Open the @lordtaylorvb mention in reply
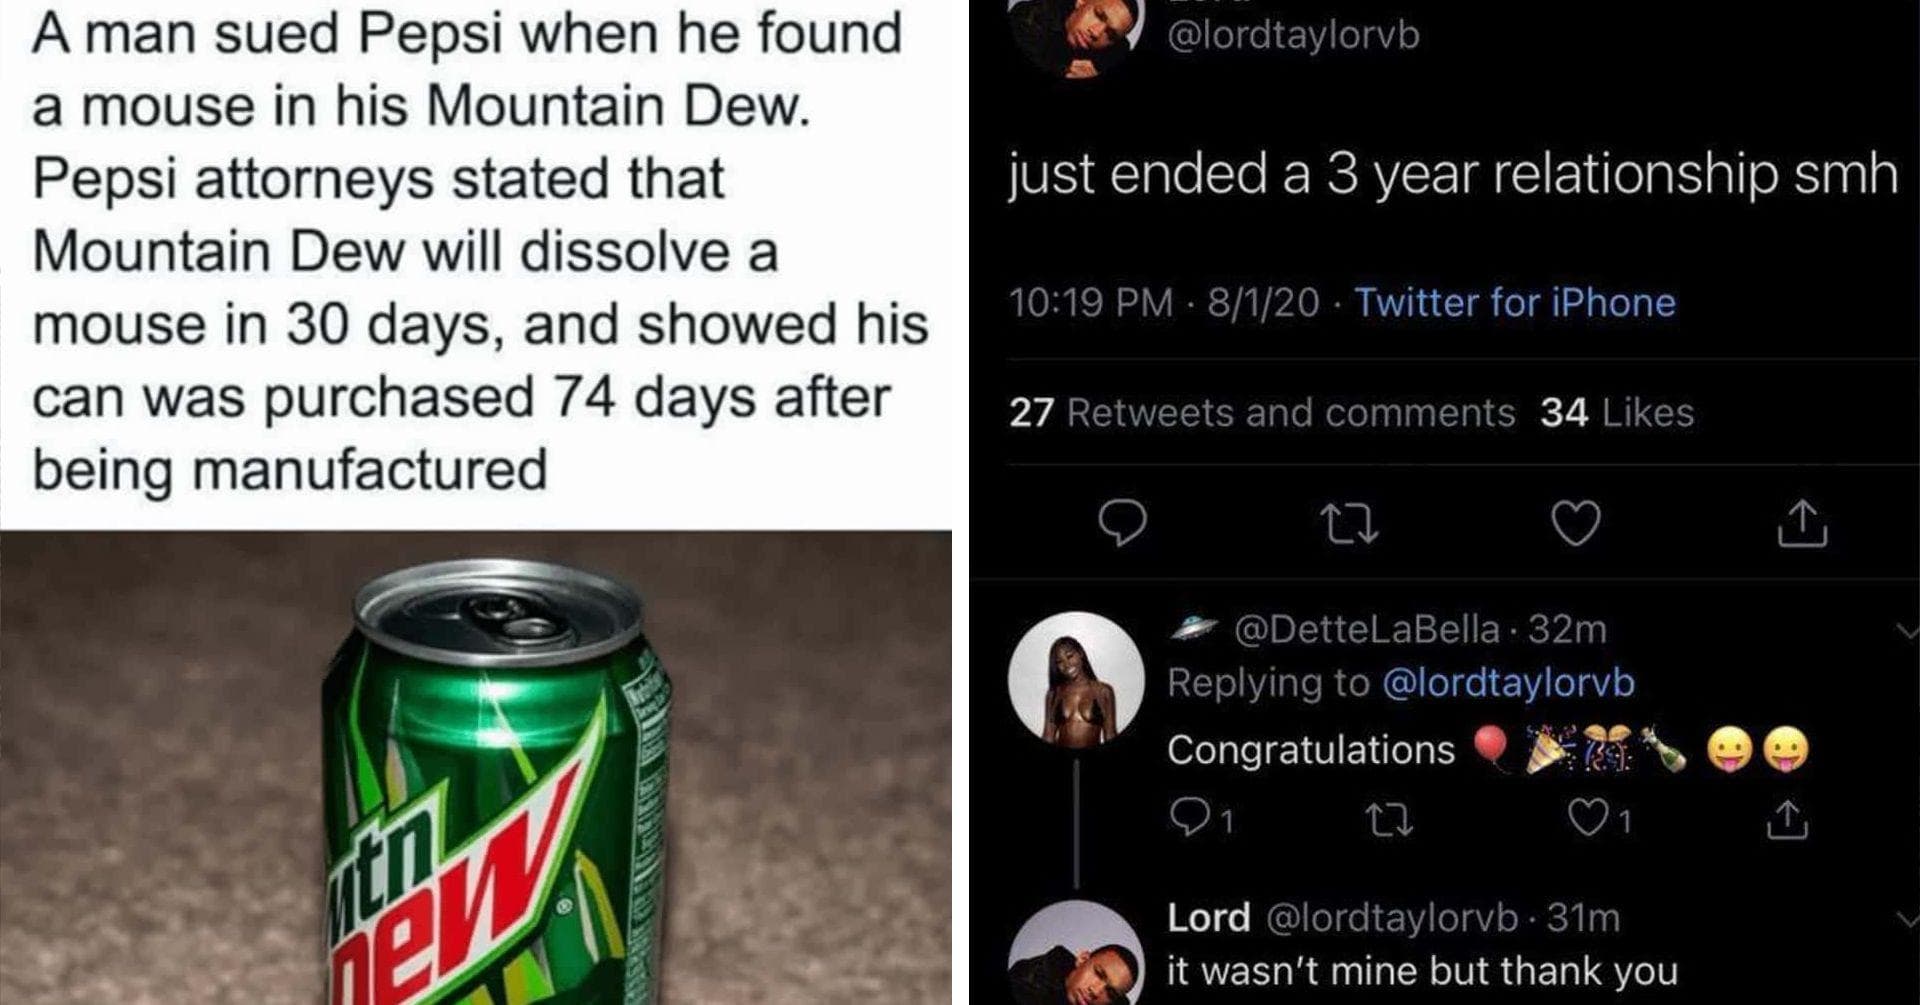Screen dimensions: 1920x1005 pos(1508,683)
